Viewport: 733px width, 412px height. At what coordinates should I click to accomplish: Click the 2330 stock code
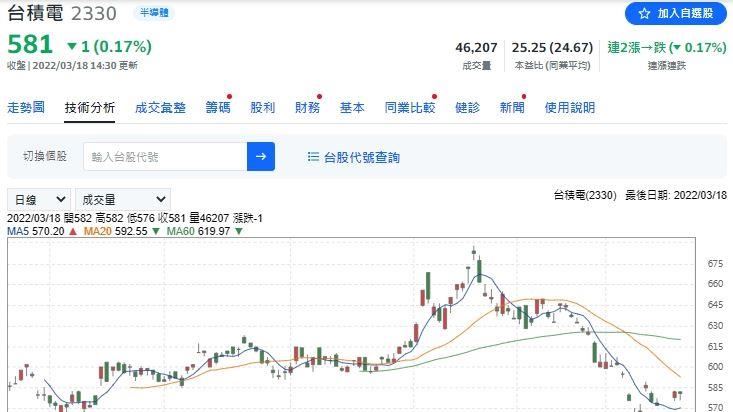94,13
